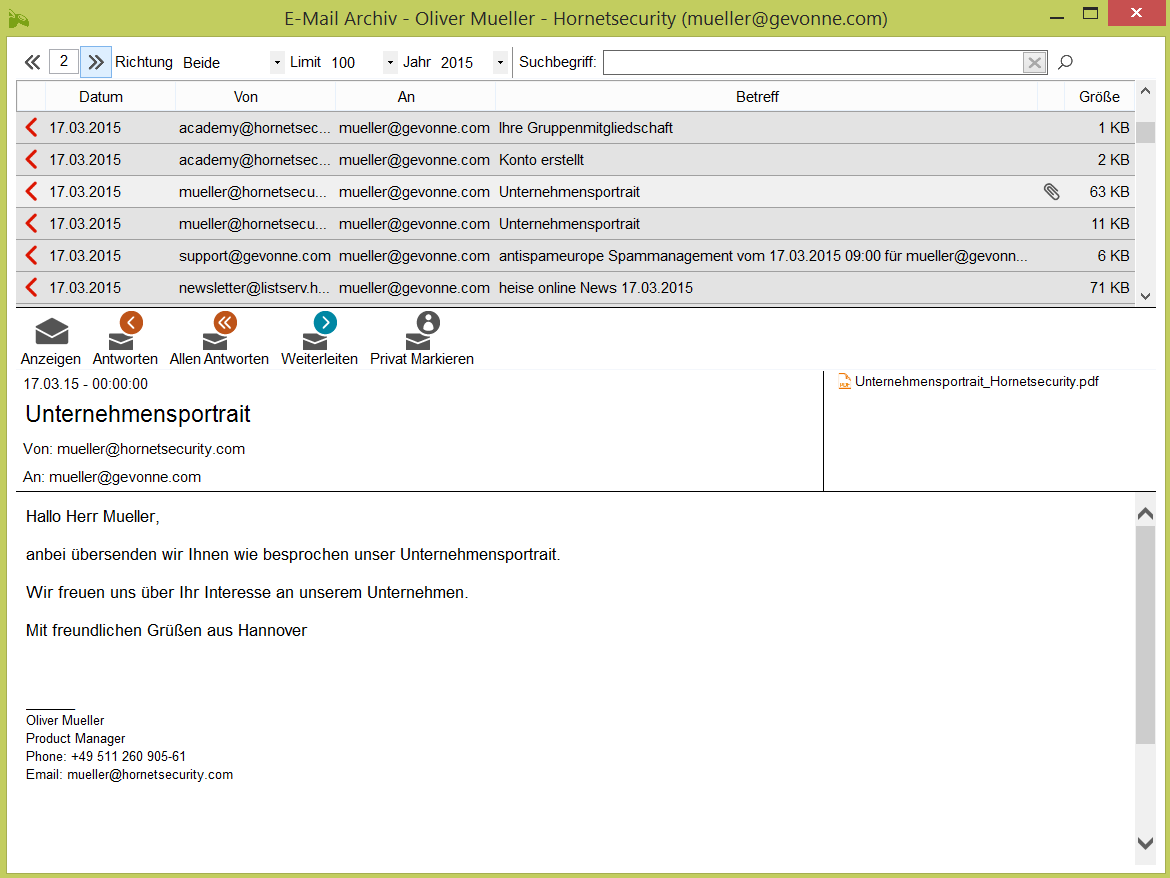Click the message body scrollbar down arrow

[x=1145, y=843]
